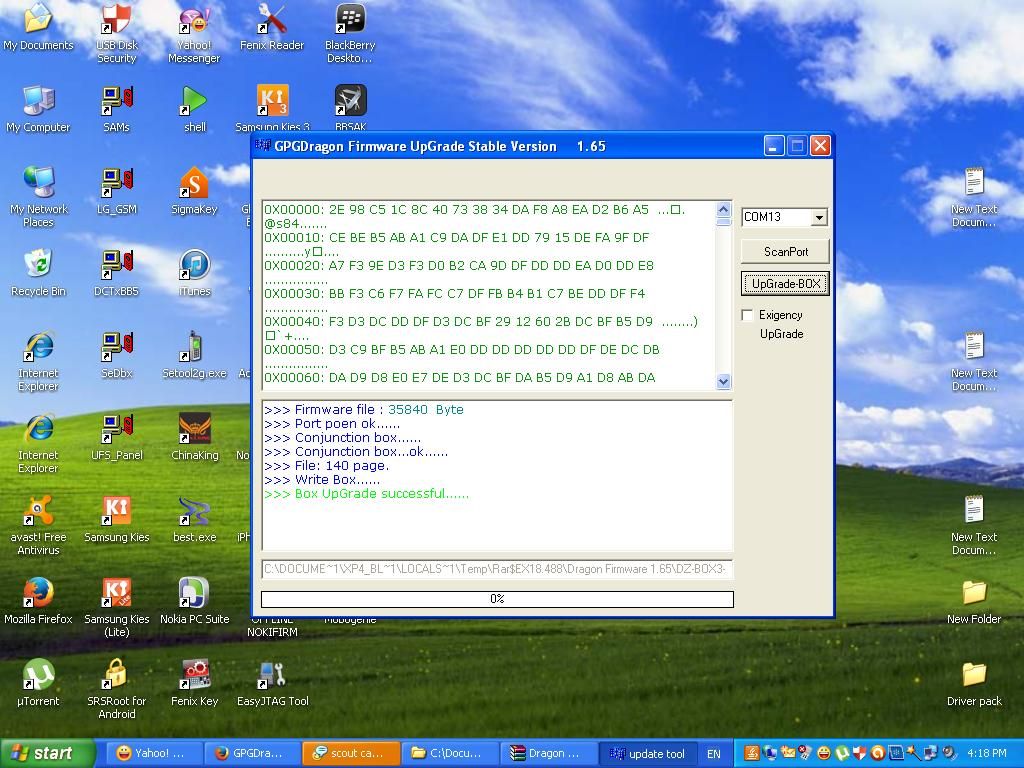
Task: Select the Fenix Reader desktop icon
Action: 272,27
